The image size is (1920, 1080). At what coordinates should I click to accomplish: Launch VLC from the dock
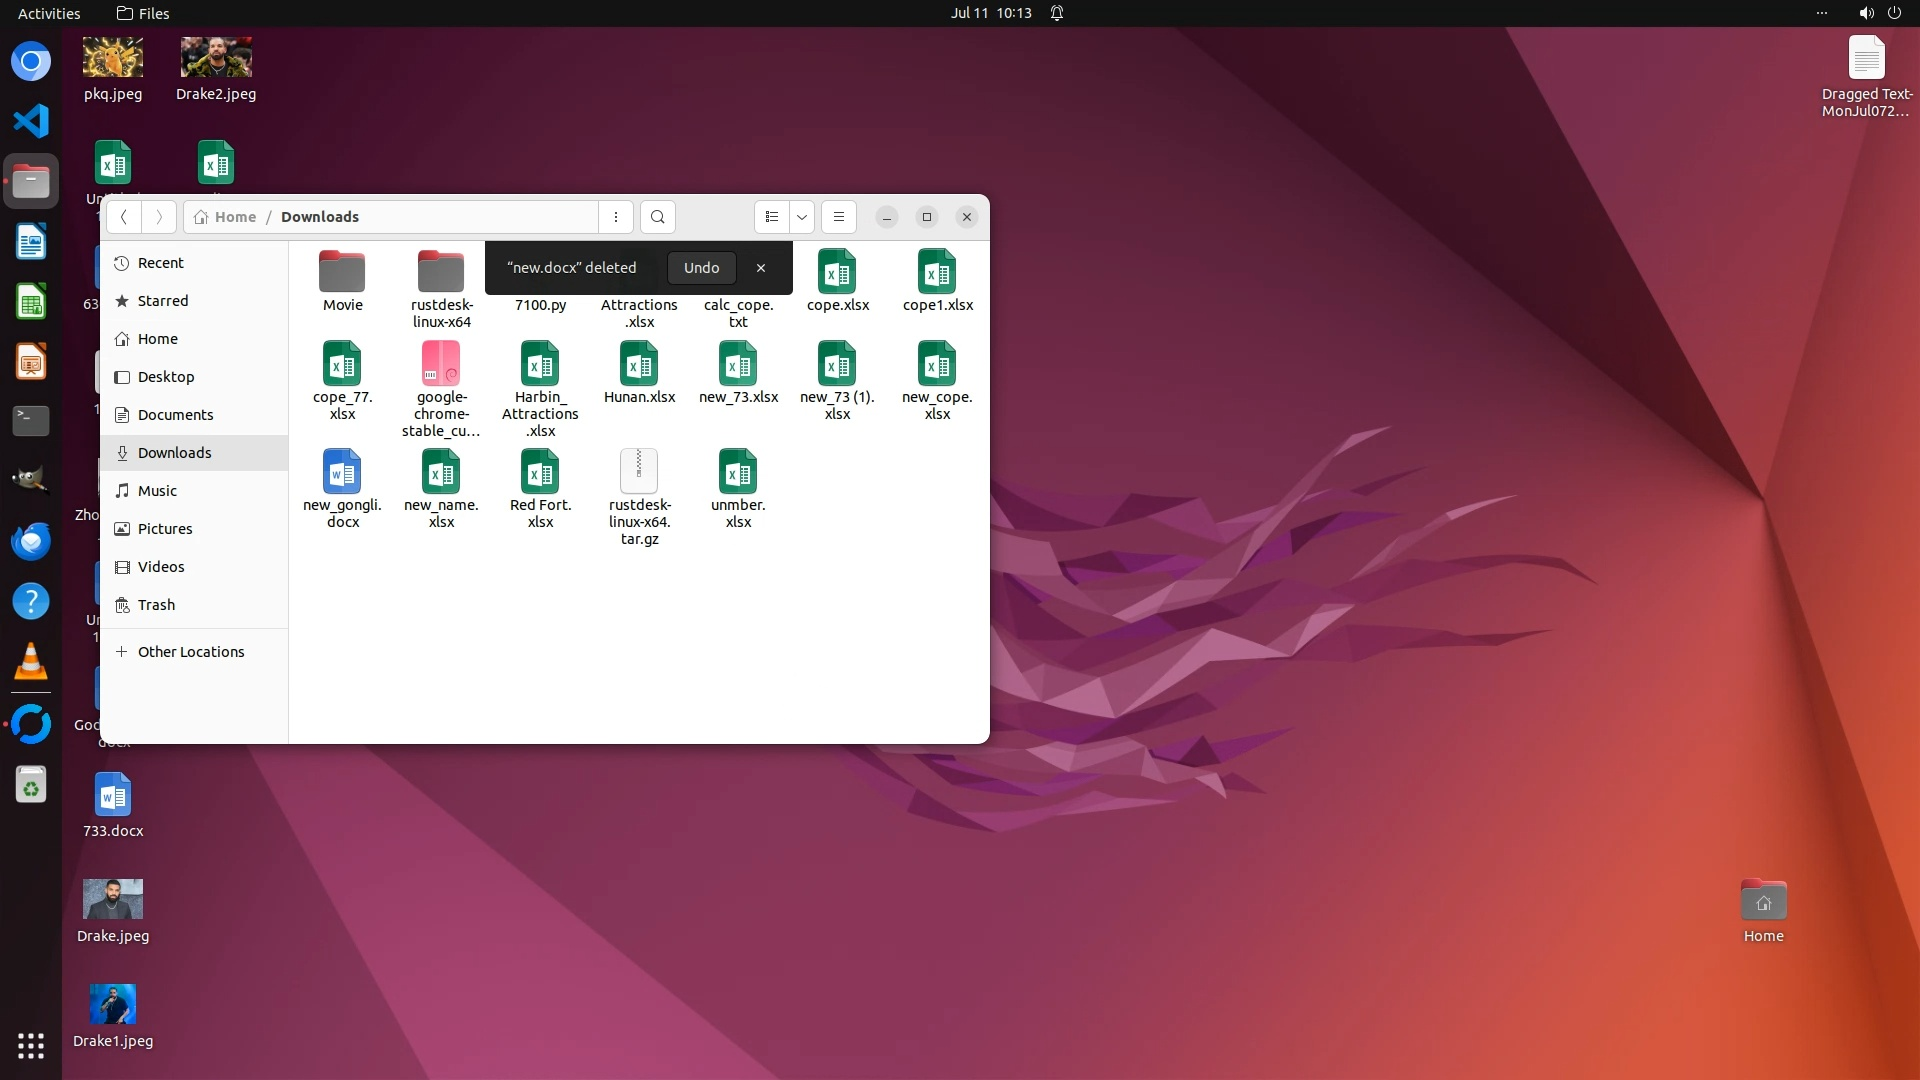[x=31, y=662]
